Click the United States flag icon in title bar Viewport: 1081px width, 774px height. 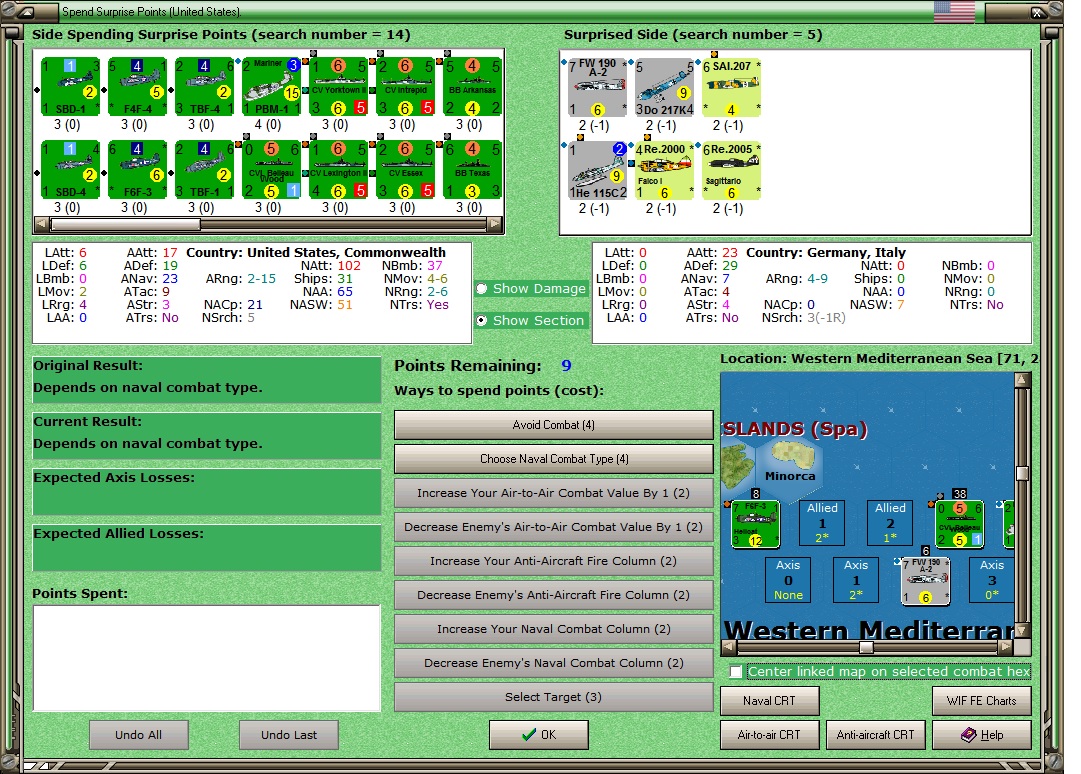tap(954, 12)
